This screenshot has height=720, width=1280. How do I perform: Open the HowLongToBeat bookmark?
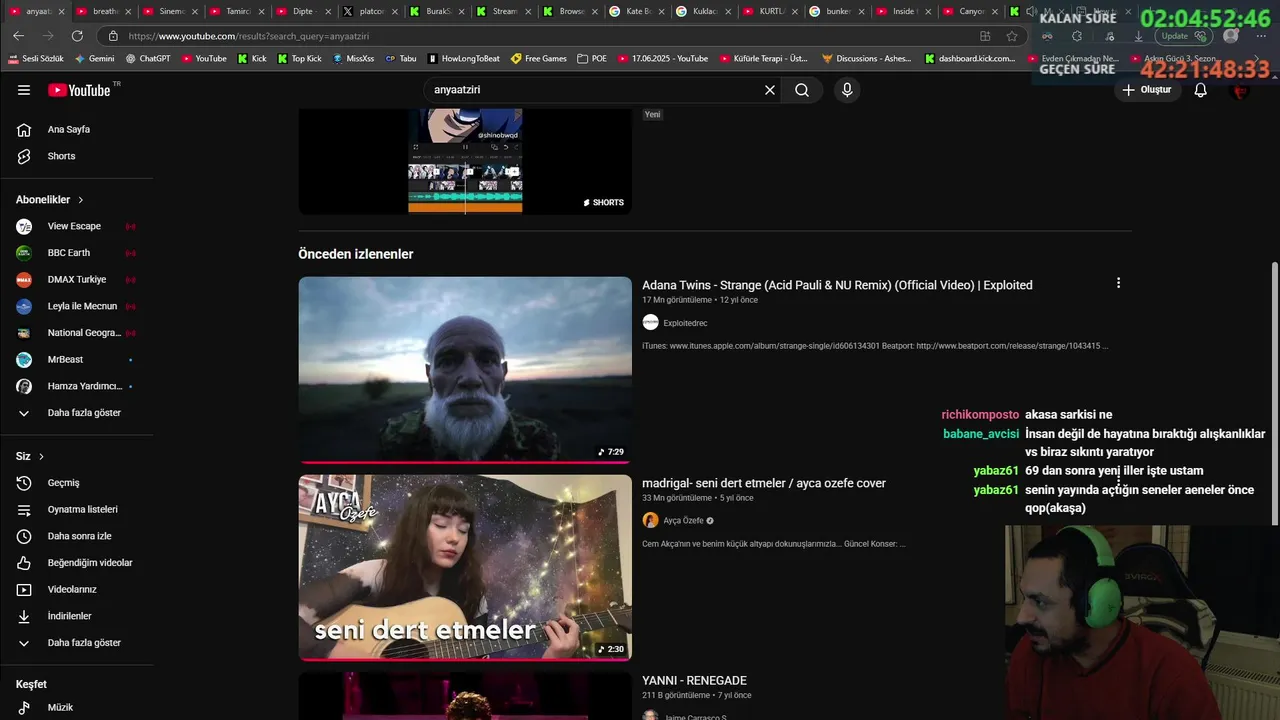point(463,58)
